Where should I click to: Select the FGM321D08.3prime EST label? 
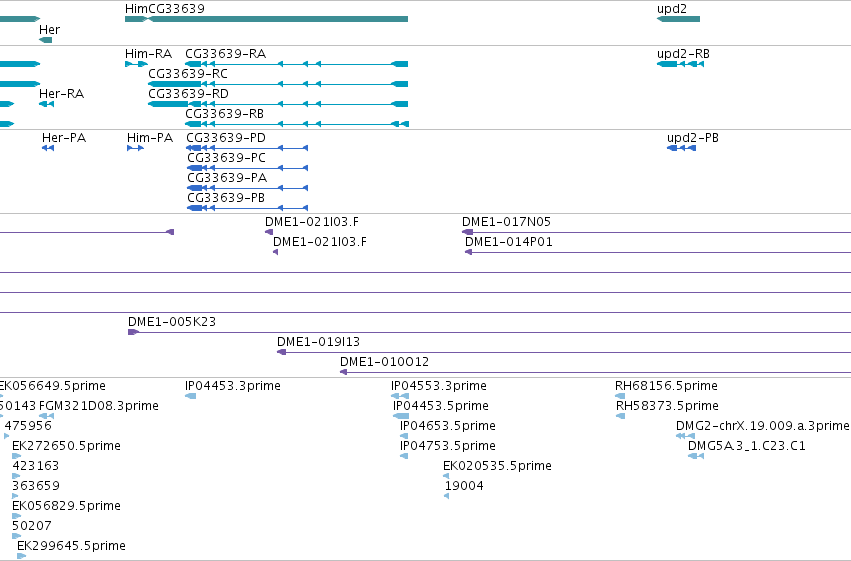point(99,406)
